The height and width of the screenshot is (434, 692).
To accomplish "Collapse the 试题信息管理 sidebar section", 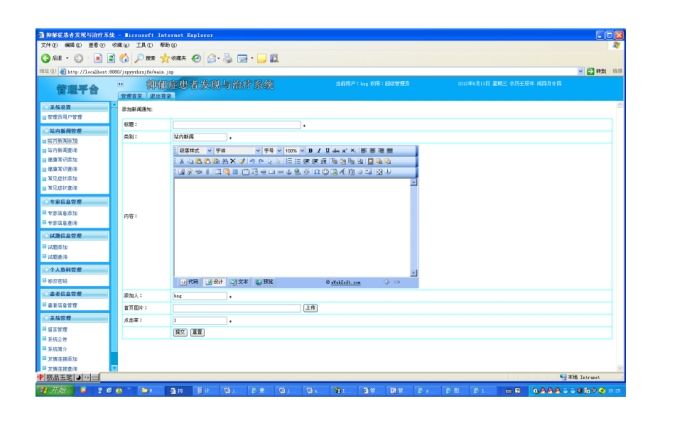I will pos(75,236).
